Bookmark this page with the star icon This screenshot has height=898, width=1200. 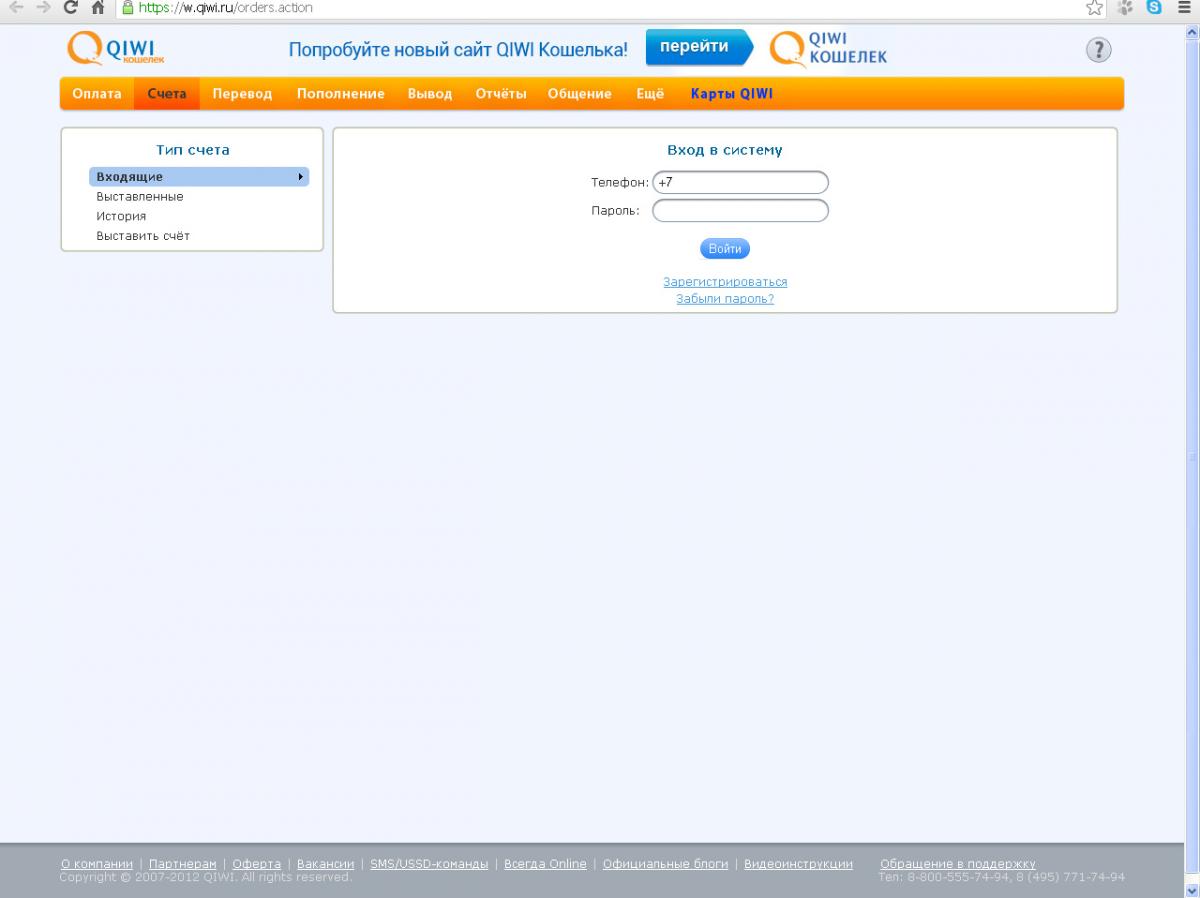[1094, 7]
